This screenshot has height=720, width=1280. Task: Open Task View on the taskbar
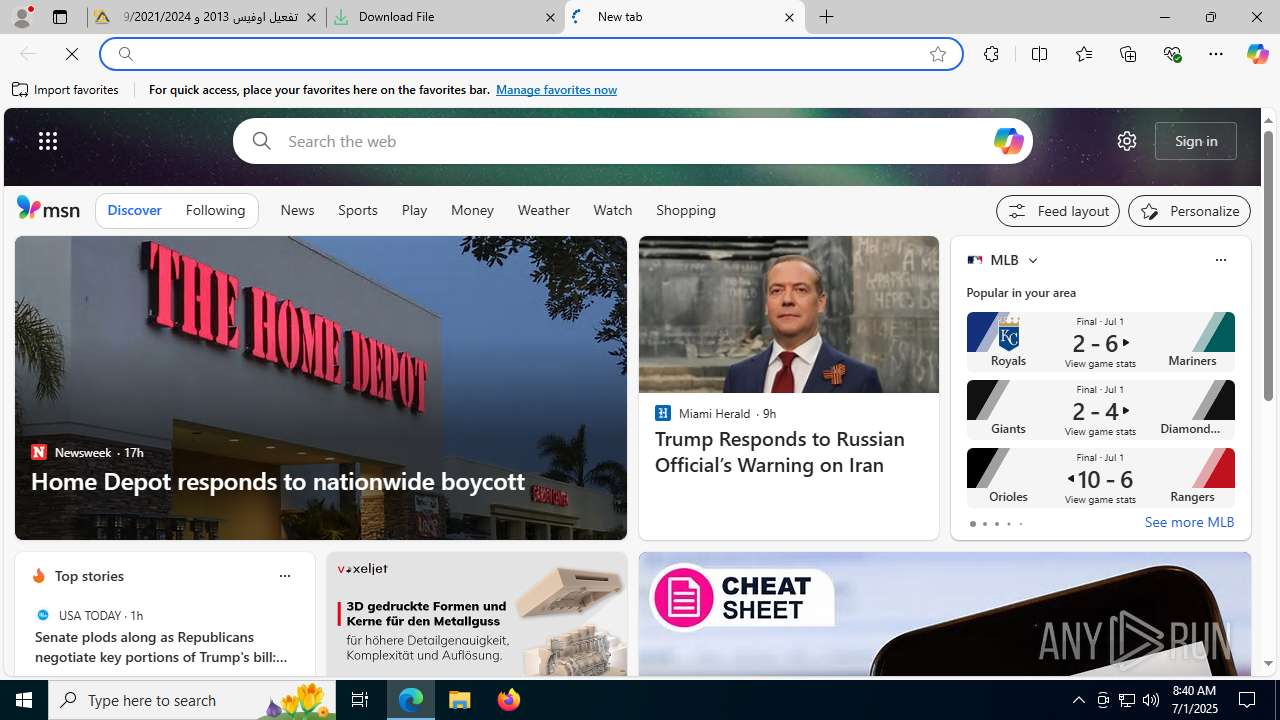tap(360, 700)
